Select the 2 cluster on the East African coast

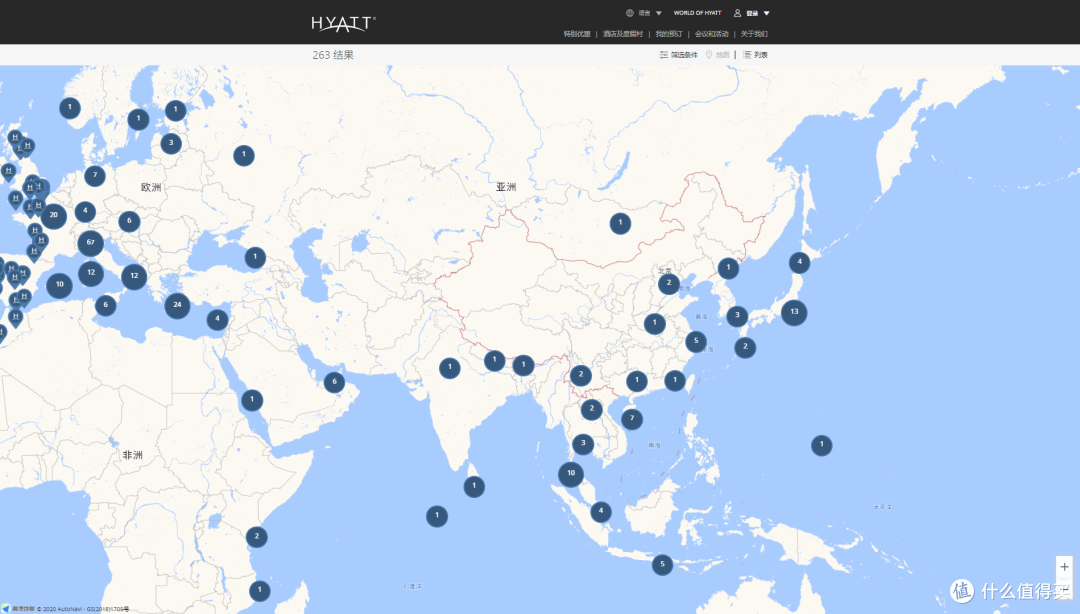pyautogui.click(x=257, y=537)
